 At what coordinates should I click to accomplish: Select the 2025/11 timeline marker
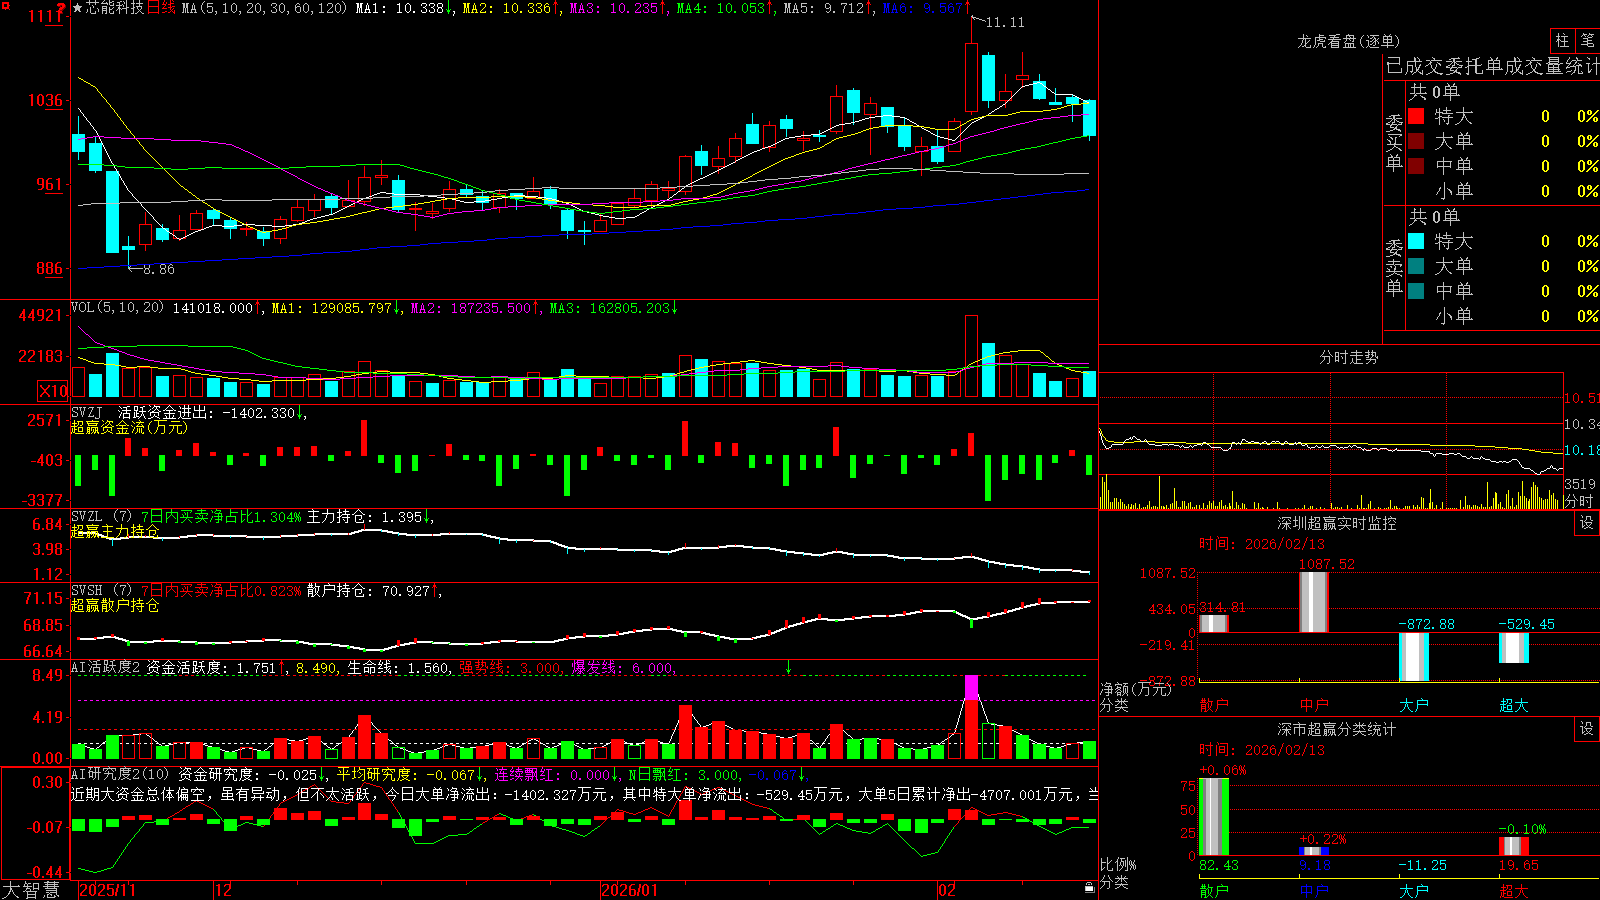[x=107, y=890]
